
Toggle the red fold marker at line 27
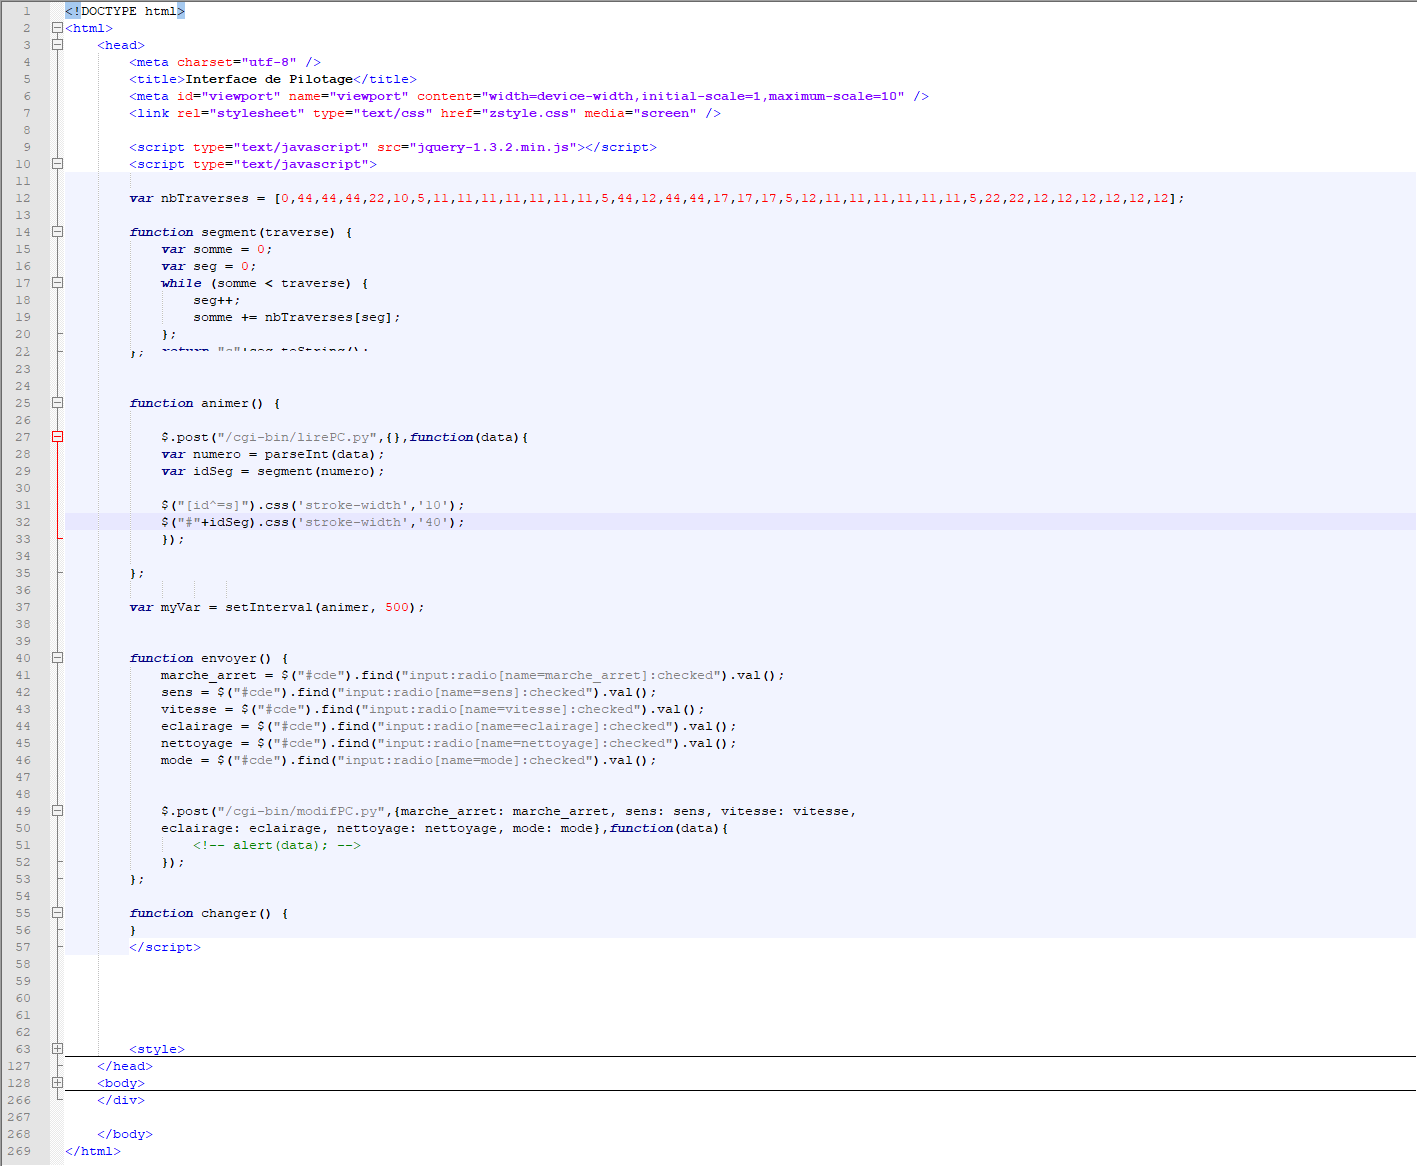tap(57, 437)
